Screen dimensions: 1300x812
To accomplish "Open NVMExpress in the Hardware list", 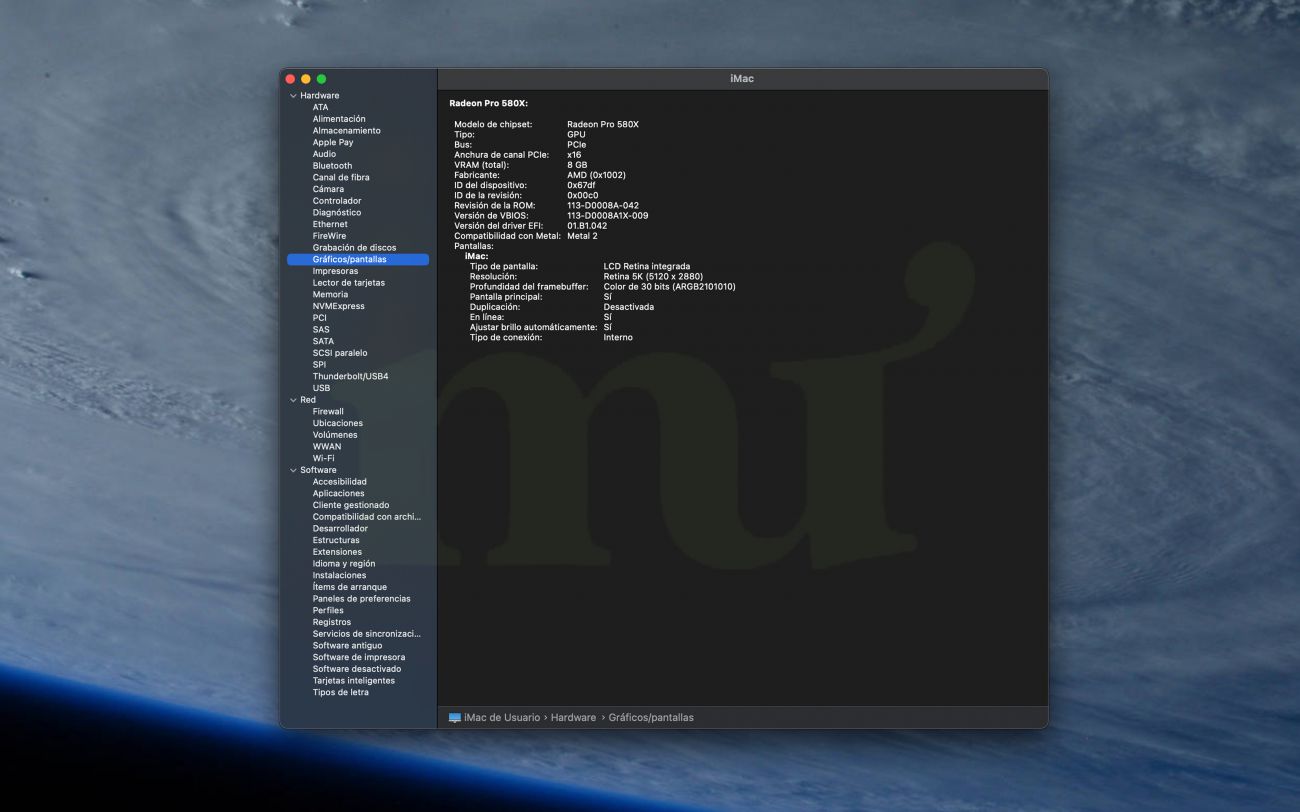I will pyautogui.click(x=338, y=307).
